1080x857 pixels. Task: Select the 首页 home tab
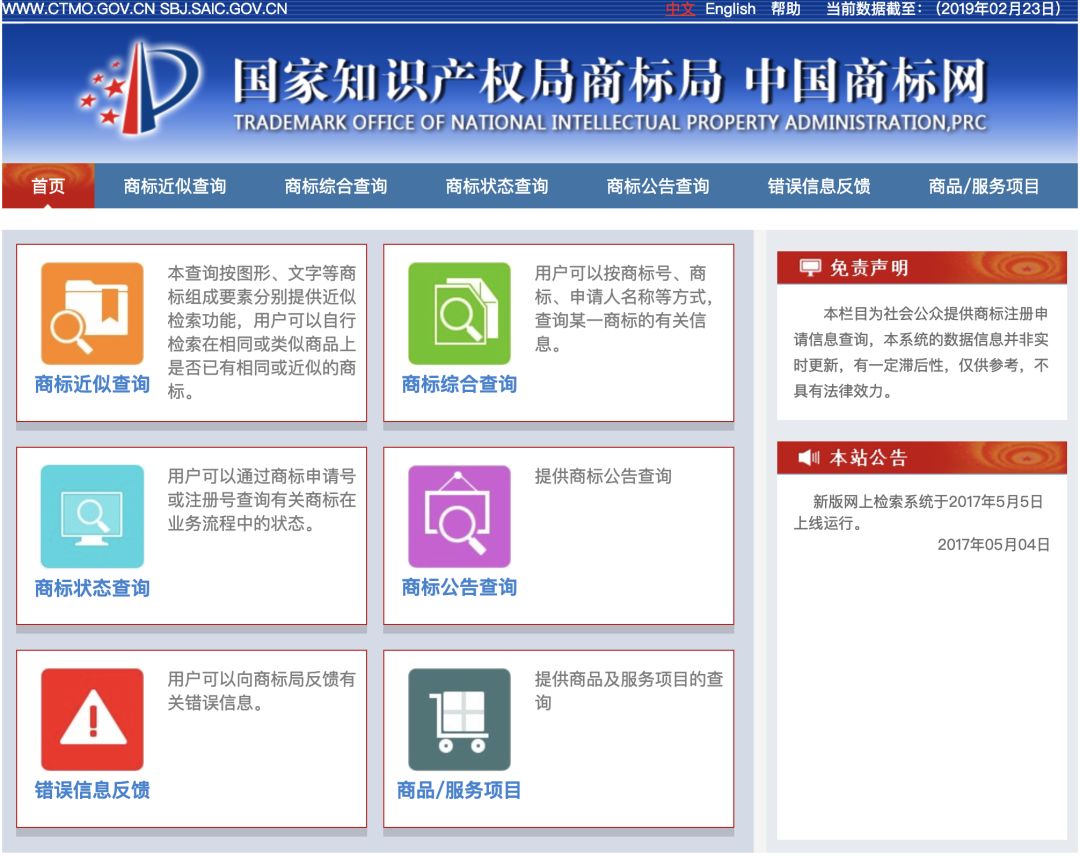pyautogui.click(x=48, y=186)
